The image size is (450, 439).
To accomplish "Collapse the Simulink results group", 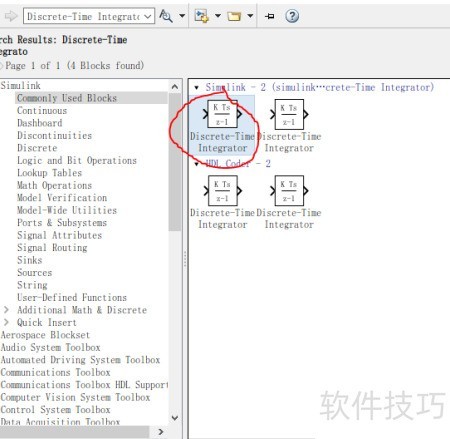I will coord(196,88).
